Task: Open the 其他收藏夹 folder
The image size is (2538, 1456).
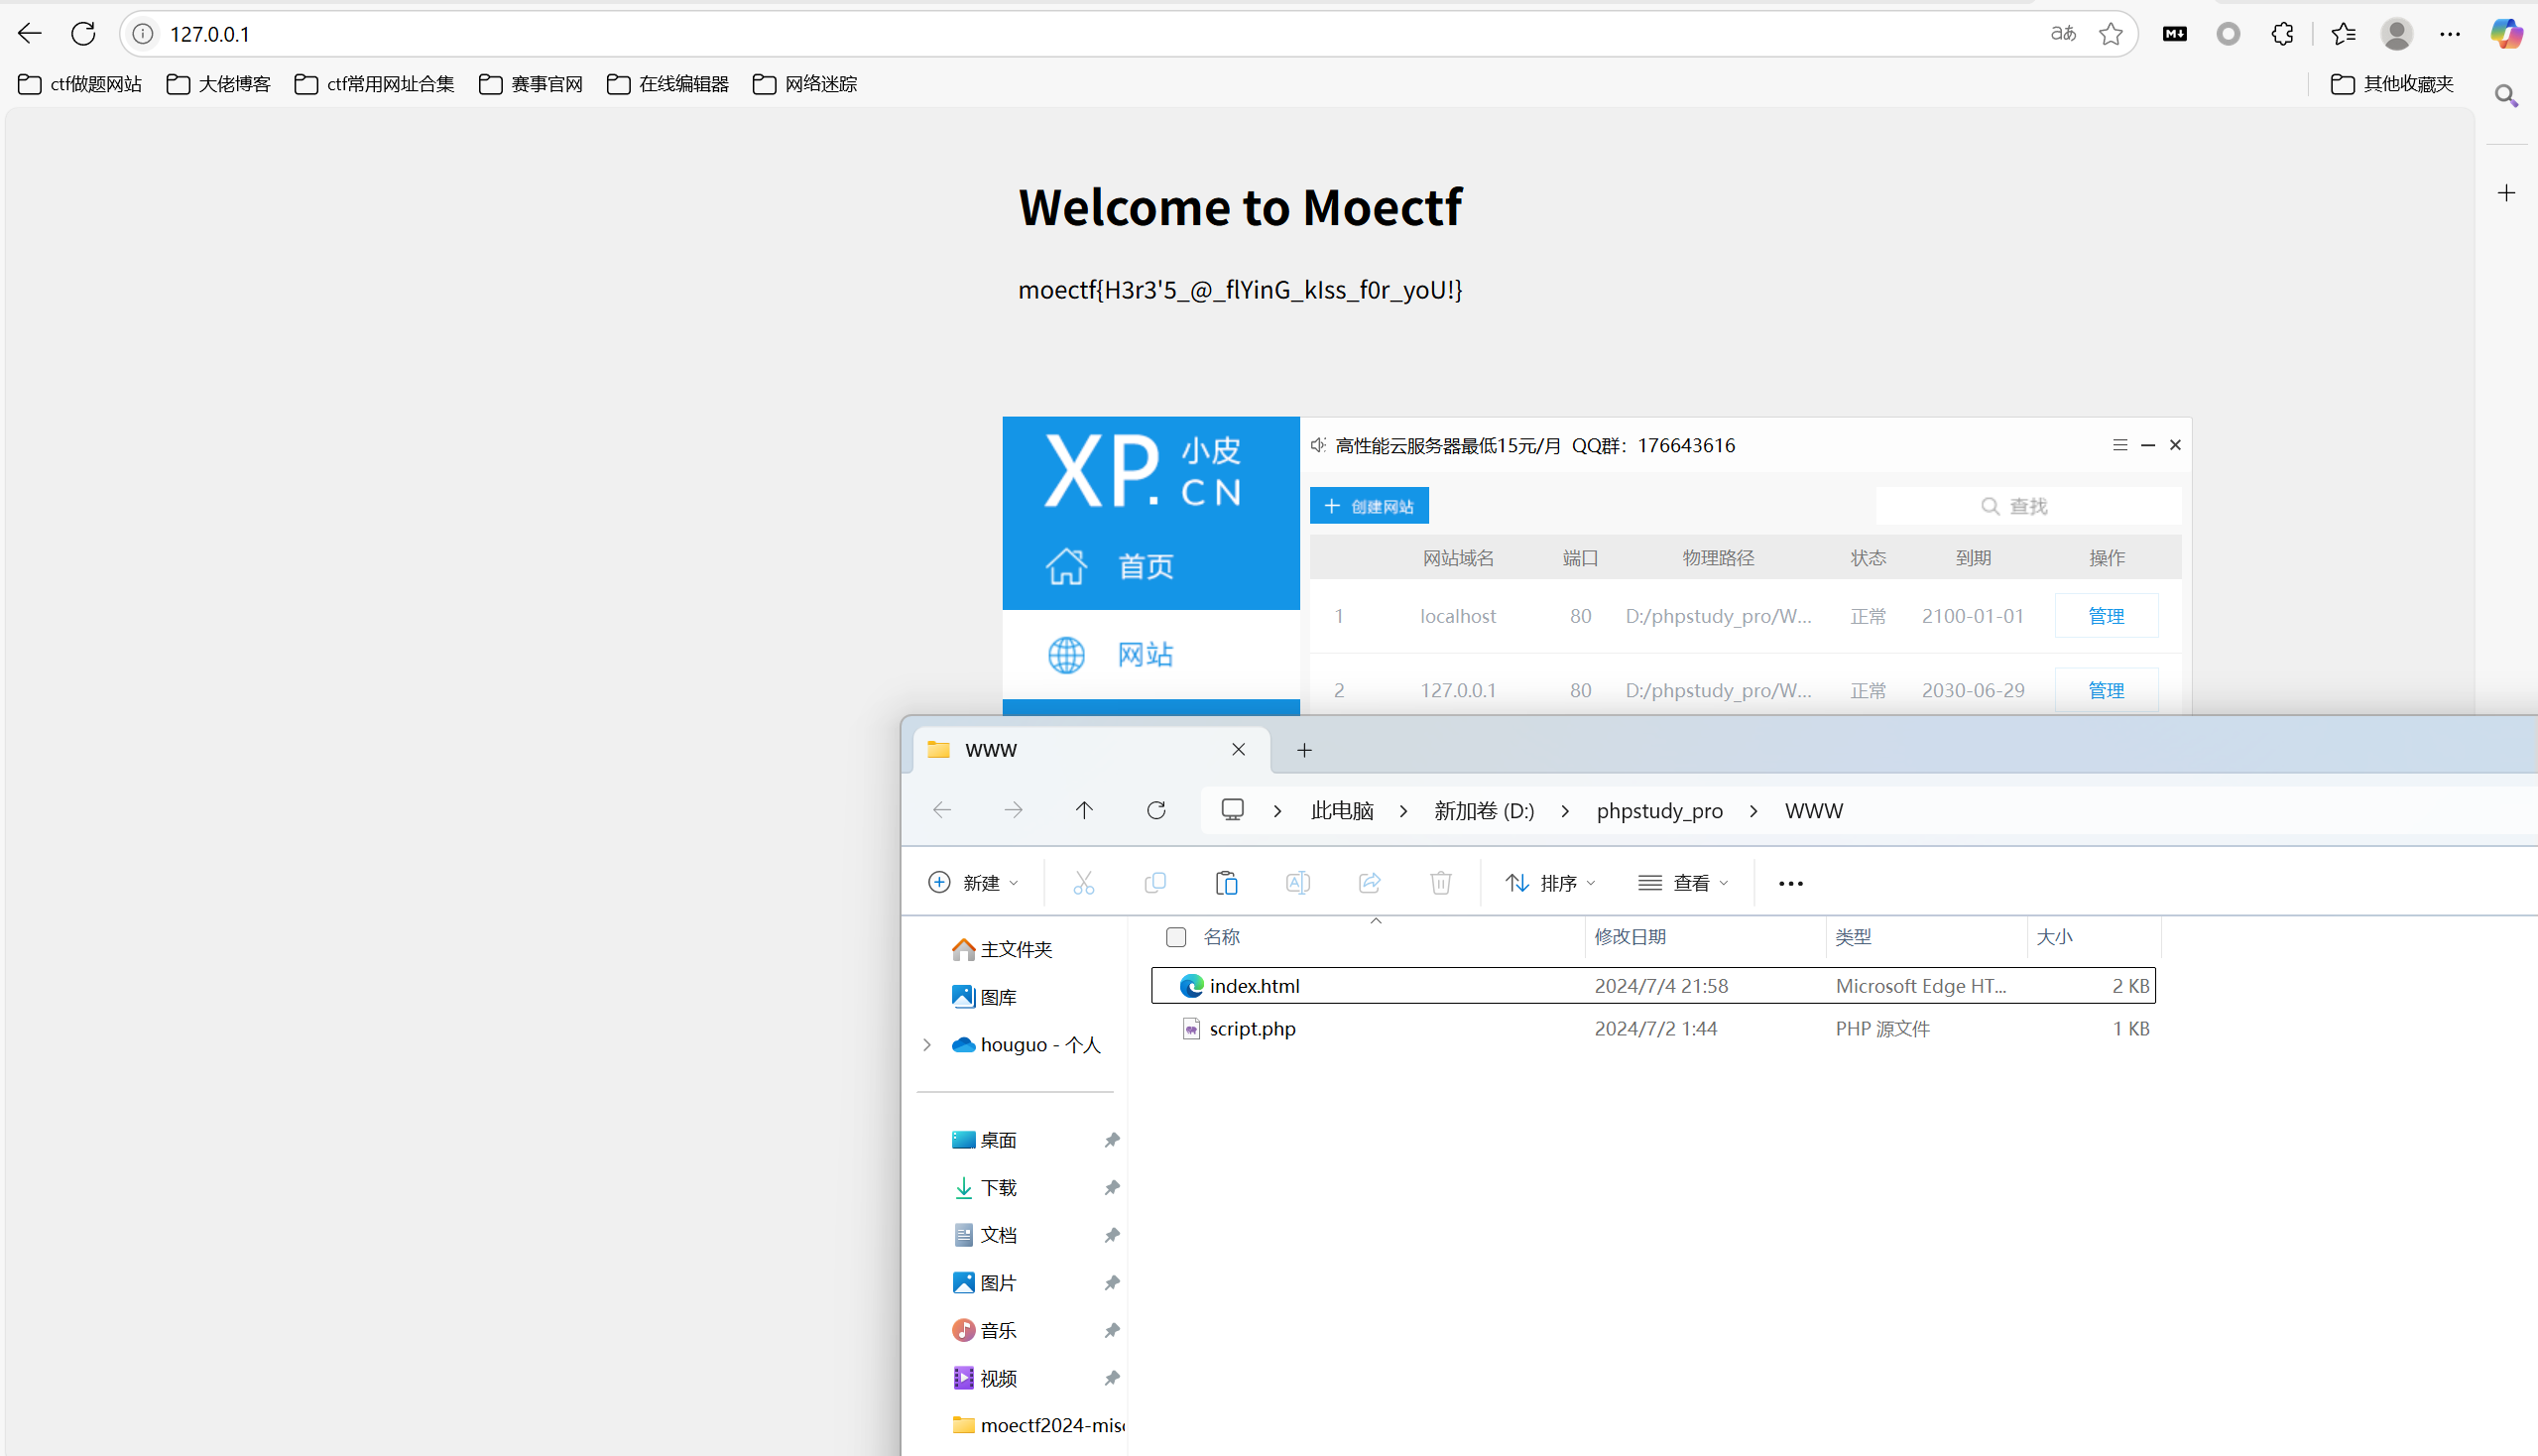Action: tap(2392, 84)
